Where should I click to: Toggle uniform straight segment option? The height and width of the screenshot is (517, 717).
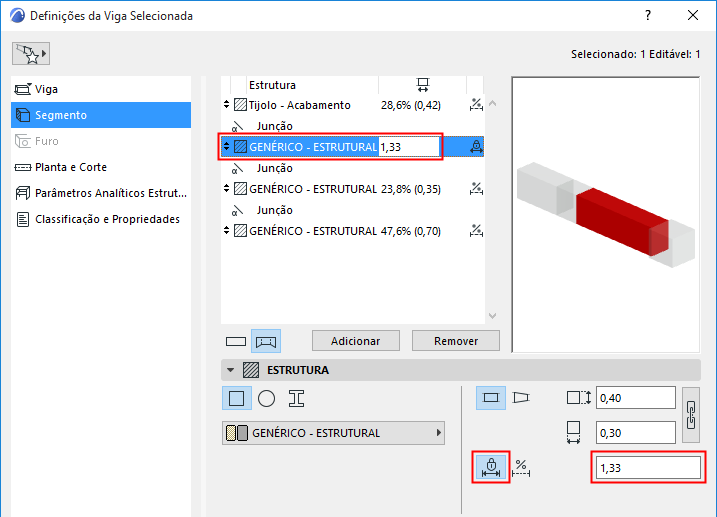[491, 398]
